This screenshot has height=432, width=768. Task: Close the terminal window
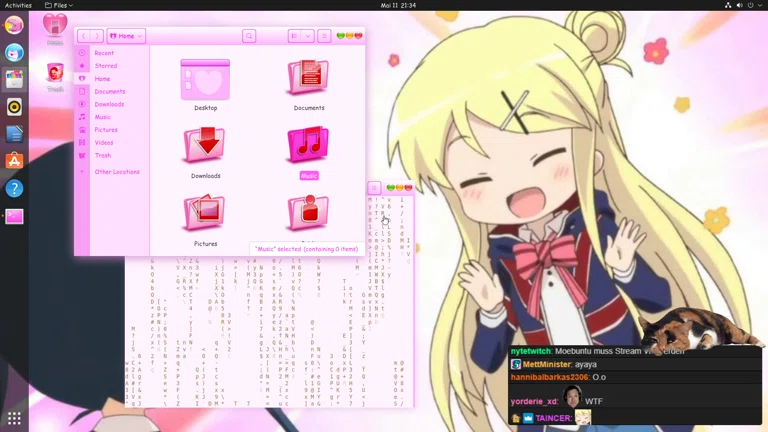click(408, 188)
